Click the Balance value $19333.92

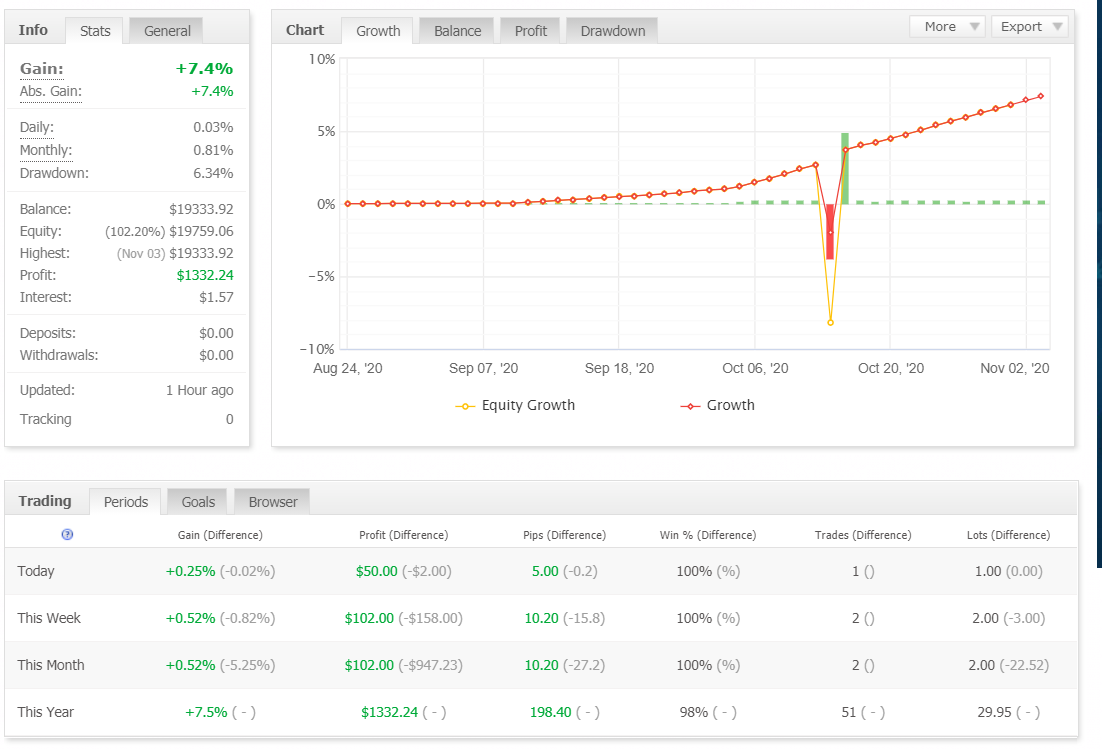click(201, 209)
